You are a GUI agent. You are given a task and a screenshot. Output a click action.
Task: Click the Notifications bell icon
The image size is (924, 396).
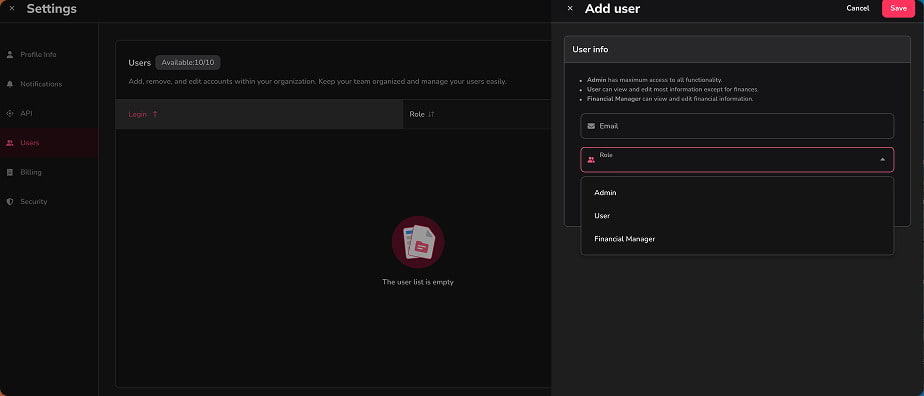coord(9,84)
